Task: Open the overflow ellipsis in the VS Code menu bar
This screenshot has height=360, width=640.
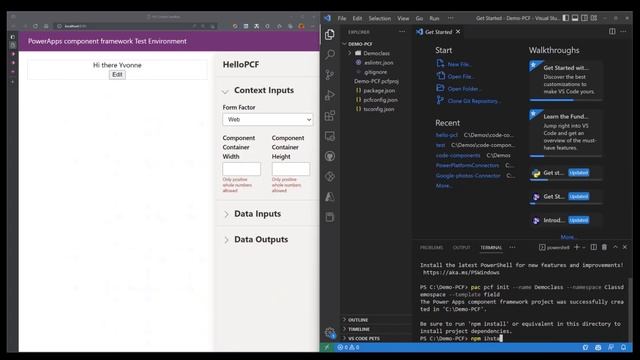Action: tap(451, 18)
